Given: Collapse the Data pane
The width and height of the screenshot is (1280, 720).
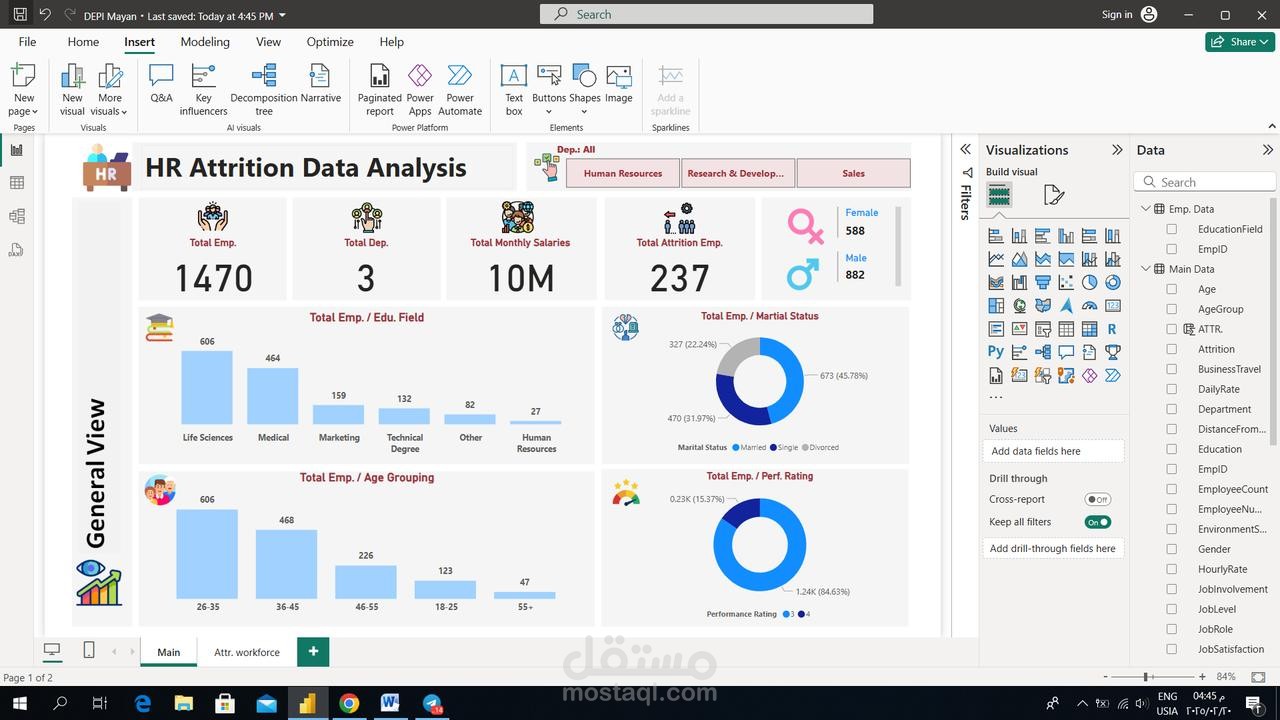Looking at the screenshot, I should (x=1267, y=150).
